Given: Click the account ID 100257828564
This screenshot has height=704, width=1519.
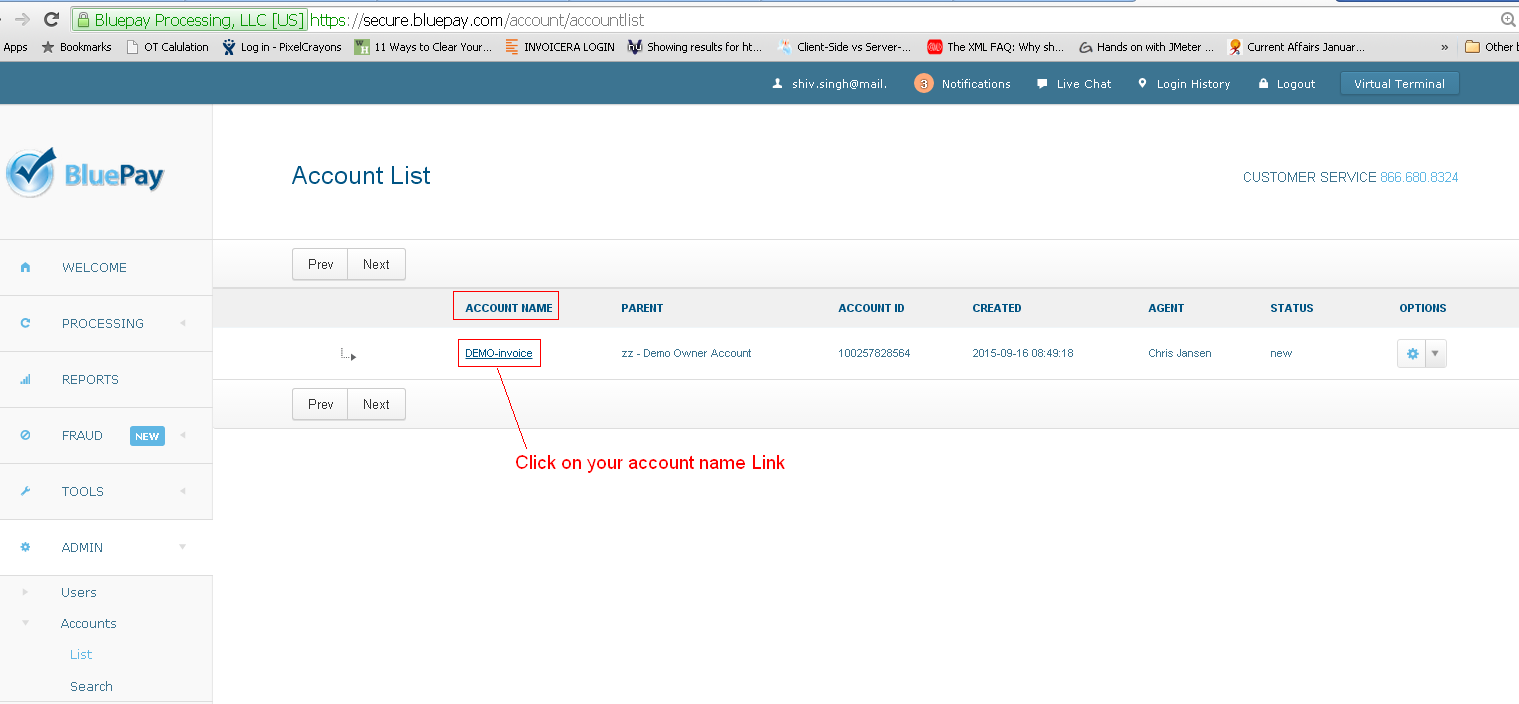Looking at the screenshot, I should pos(874,353).
